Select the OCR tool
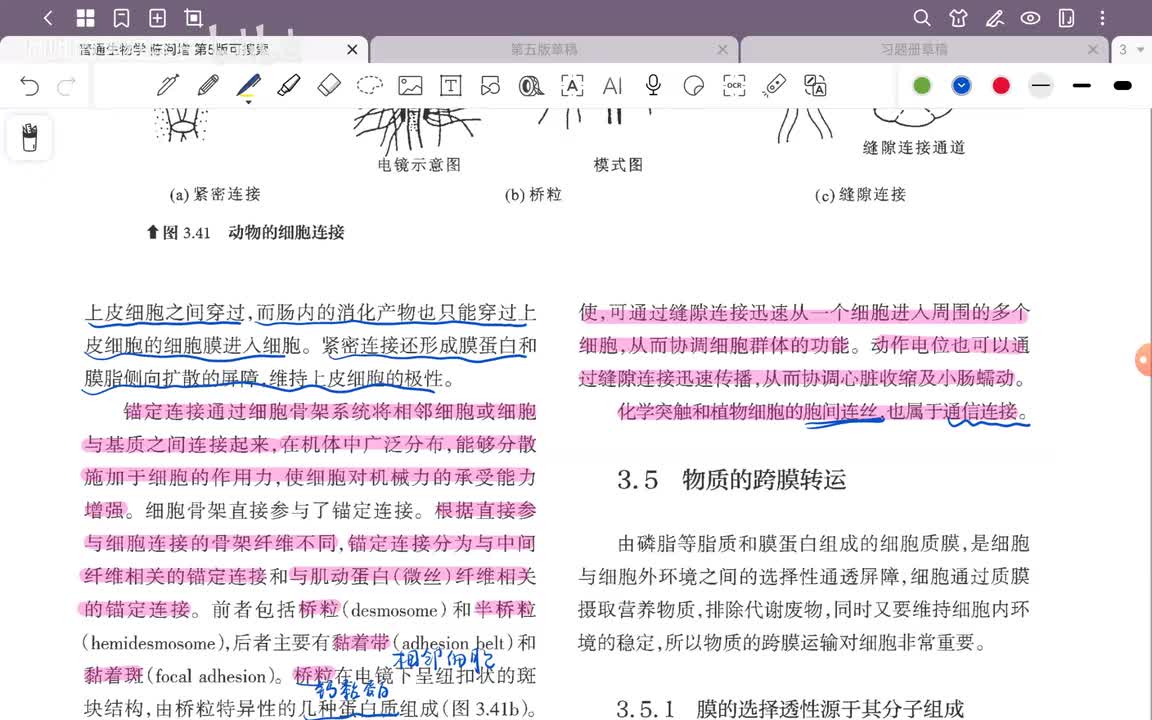1152x720 pixels. coord(734,86)
